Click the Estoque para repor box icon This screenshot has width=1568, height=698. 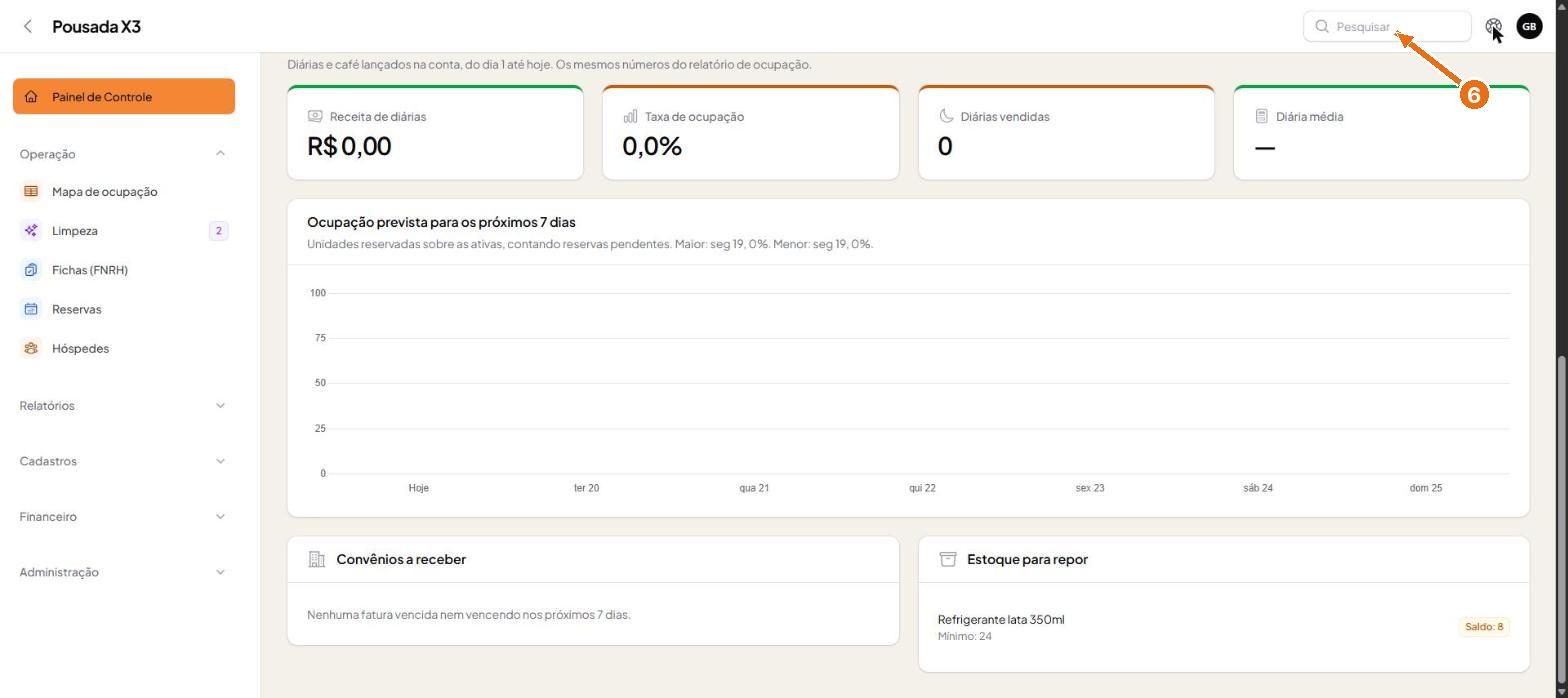point(948,559)
